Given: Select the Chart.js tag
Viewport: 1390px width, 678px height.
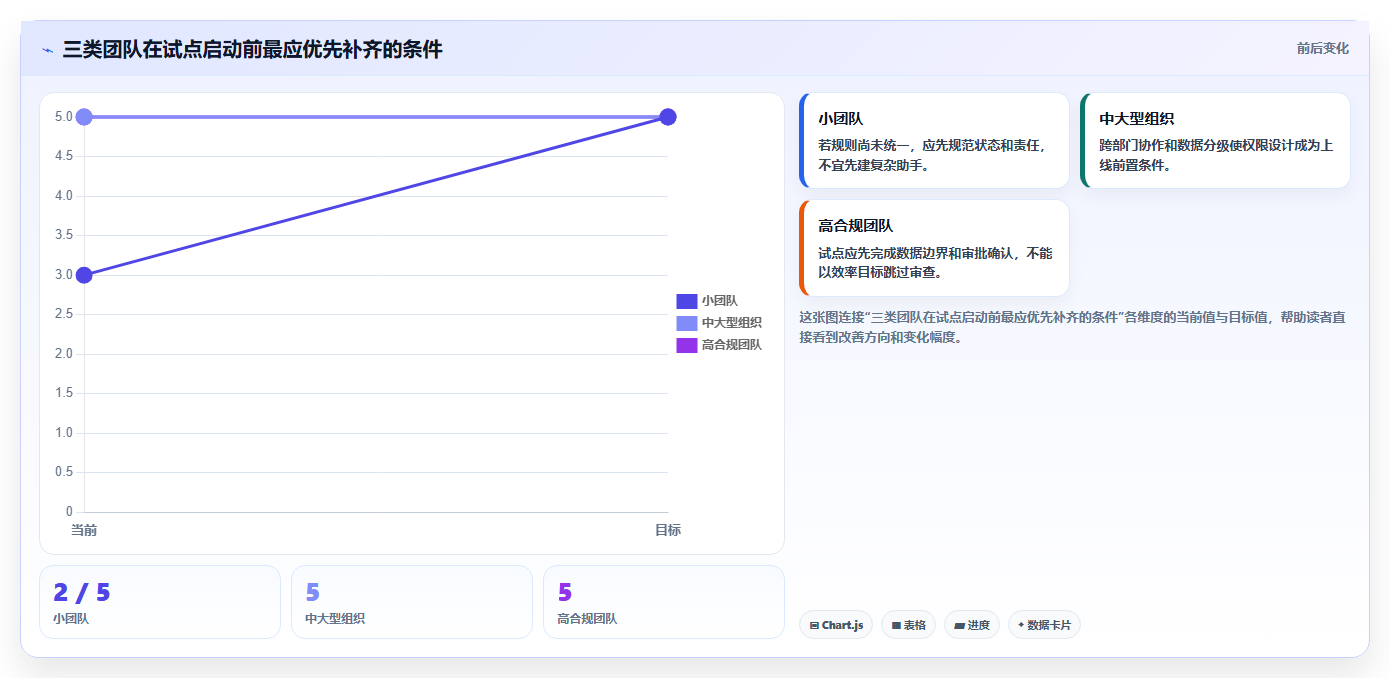Looking at the screenshot, I should click(x=836, y=625).
